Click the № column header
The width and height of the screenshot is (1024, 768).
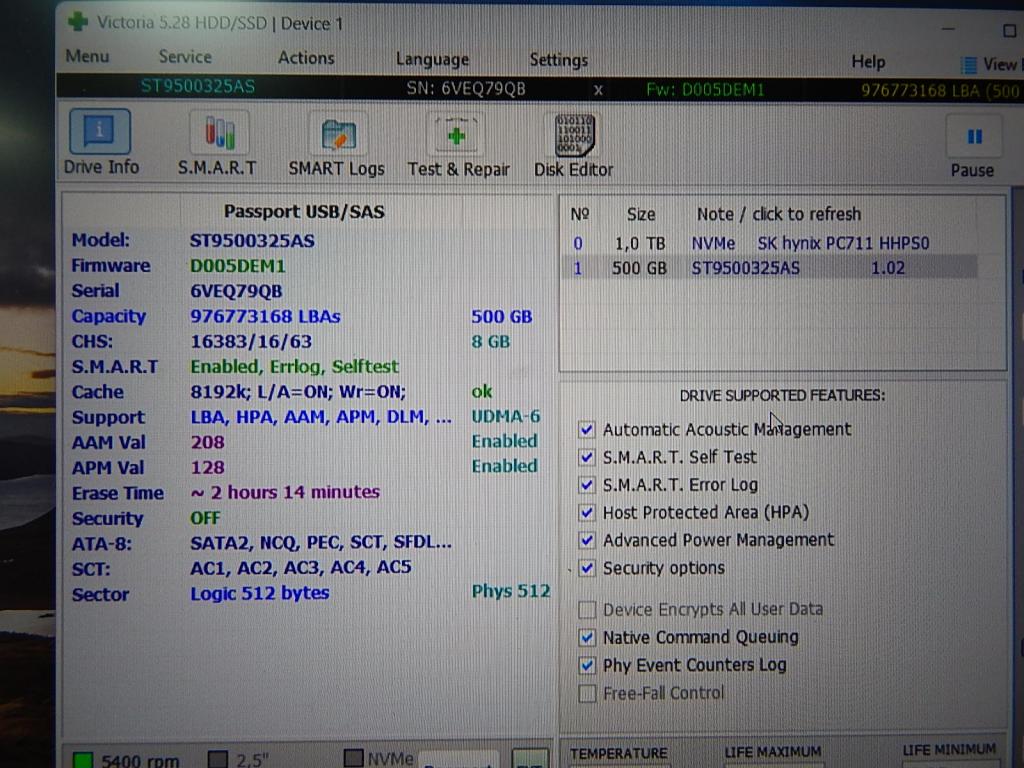point(579,214)
